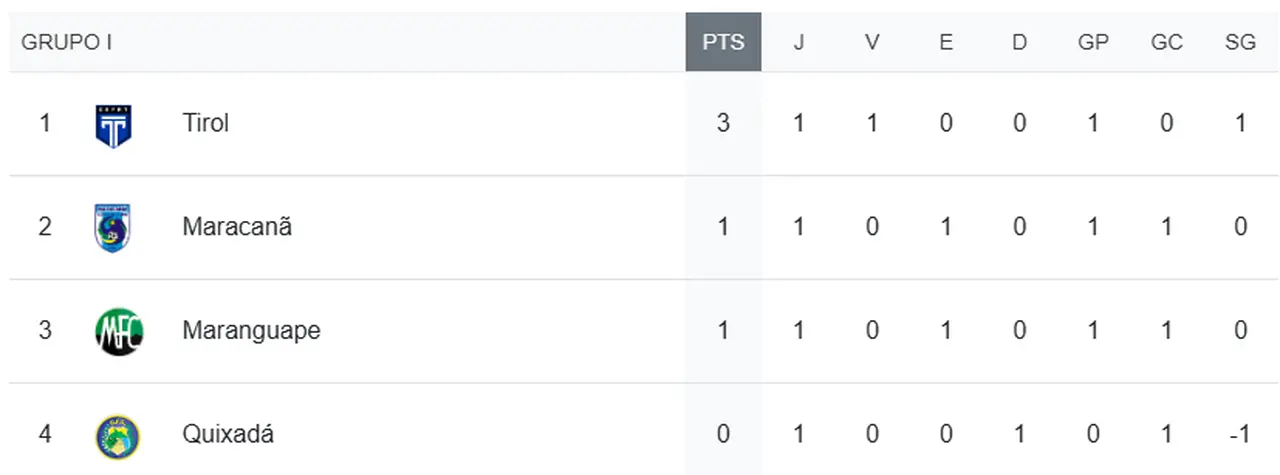This screenshot has width=1280, height=475.
Task: Click the Quixadá team crest
Action: coord(117,436)
